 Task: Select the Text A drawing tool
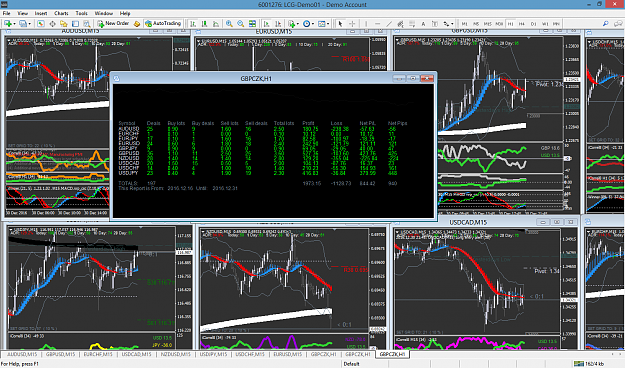click(423, 24)
